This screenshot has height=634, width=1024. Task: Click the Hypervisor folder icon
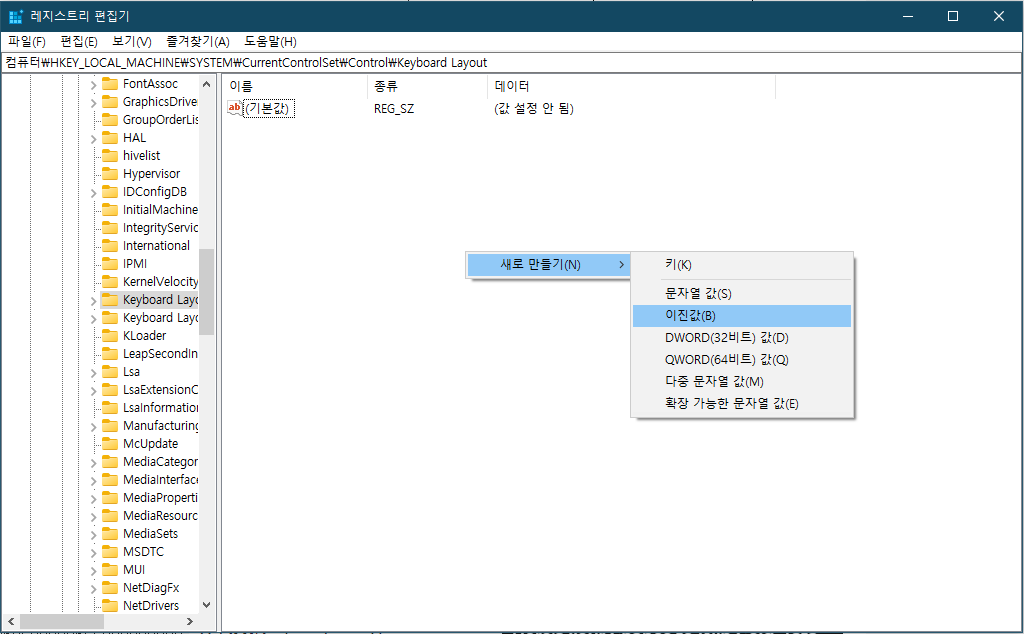110,173
